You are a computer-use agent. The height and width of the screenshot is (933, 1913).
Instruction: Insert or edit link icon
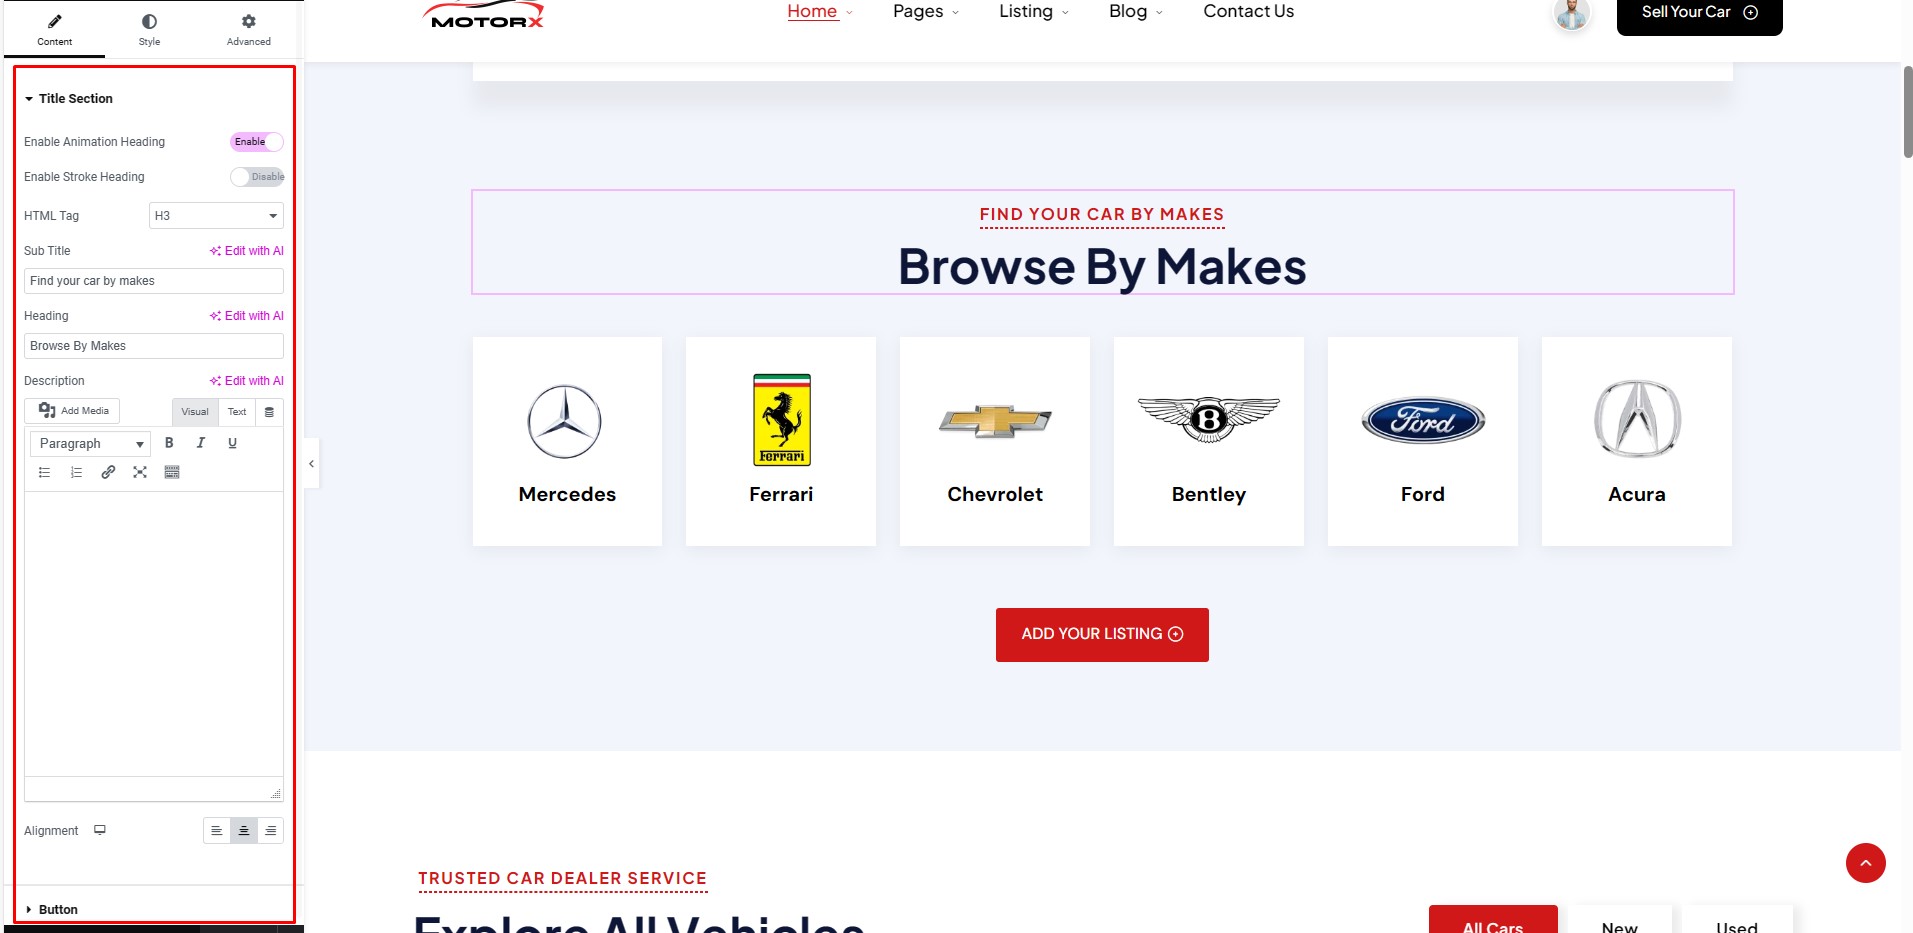pyautogui.click(x=108, y=472)
